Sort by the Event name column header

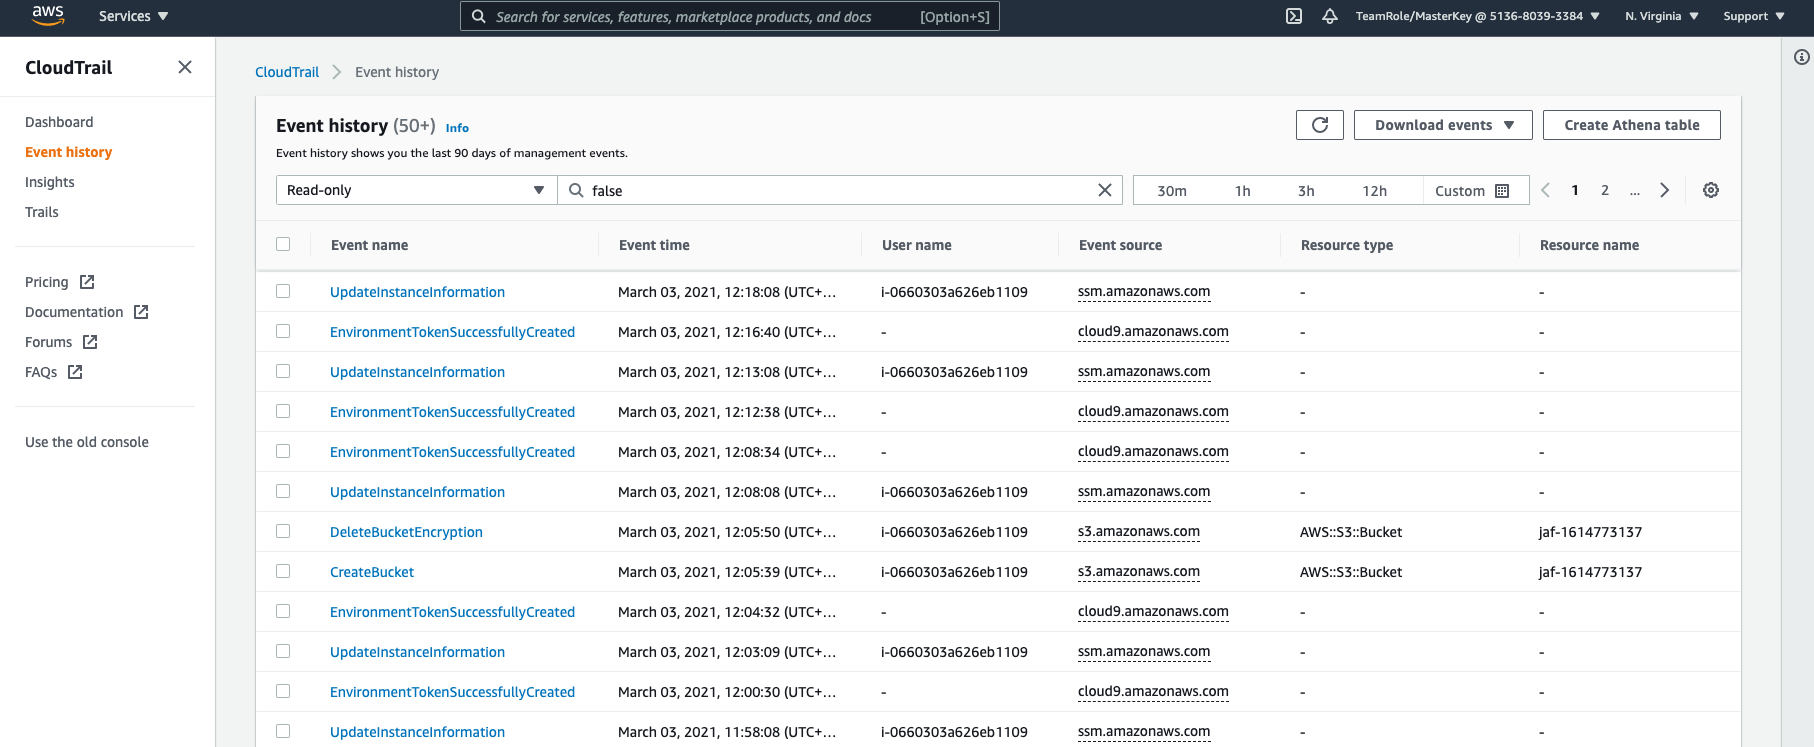tap(369, 245)
